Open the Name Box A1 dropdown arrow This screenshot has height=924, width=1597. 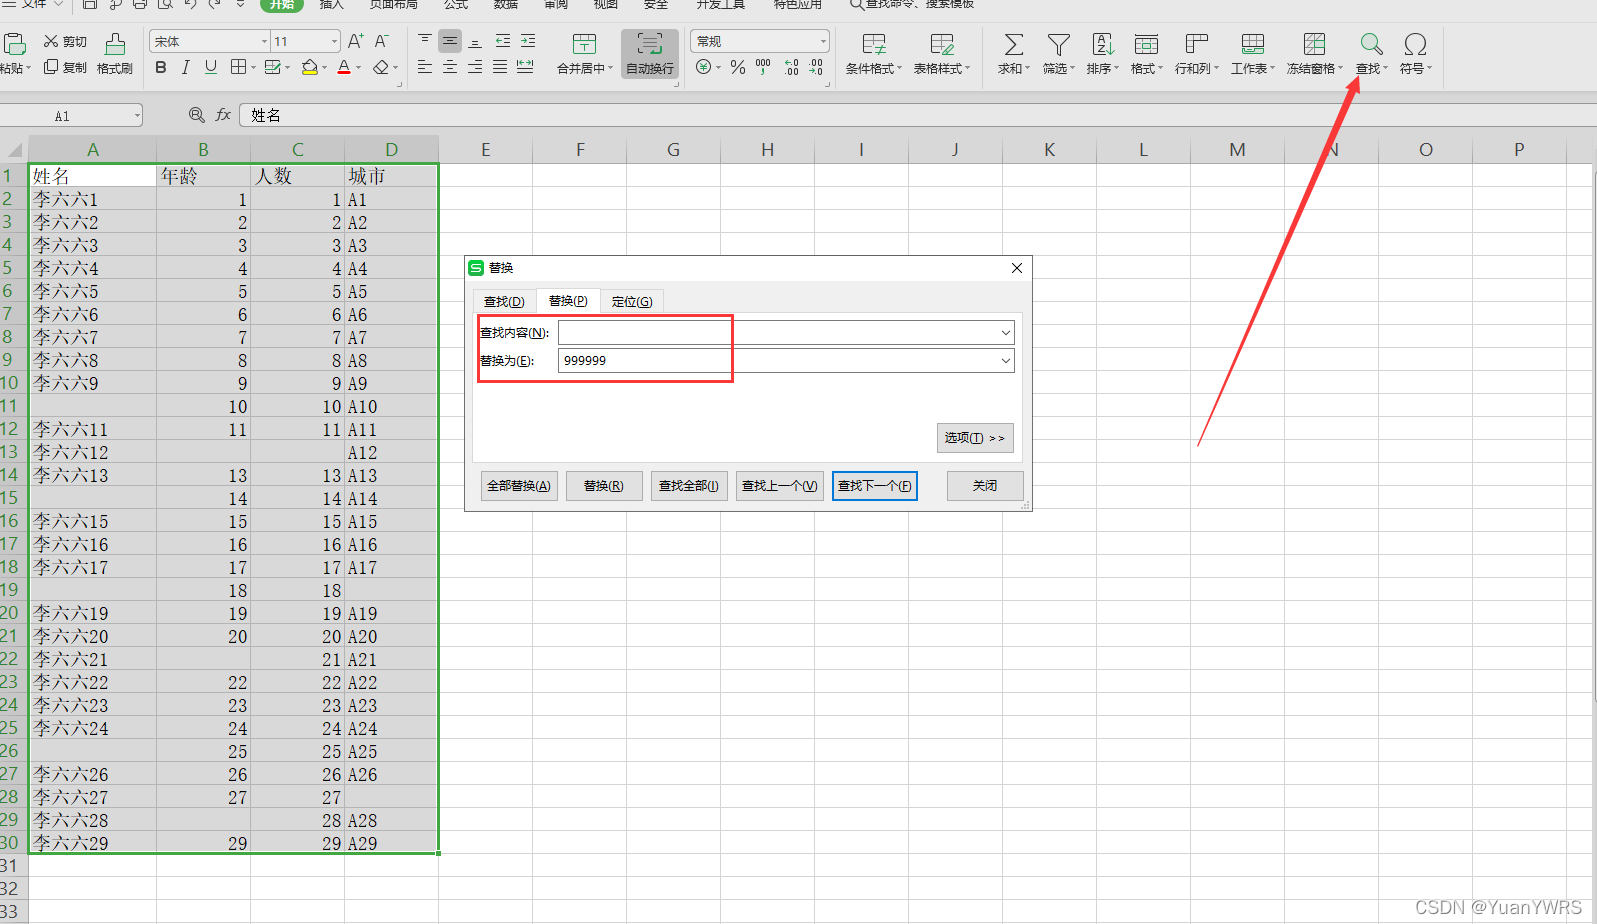(x=137, y=116)
